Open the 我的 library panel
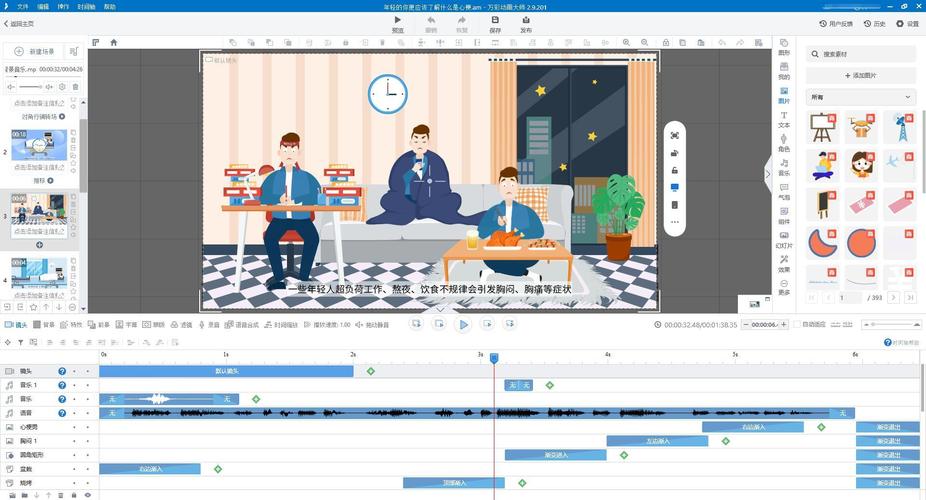Image resolution: width=926 pixels, height=500 pixels. [784, 71]
